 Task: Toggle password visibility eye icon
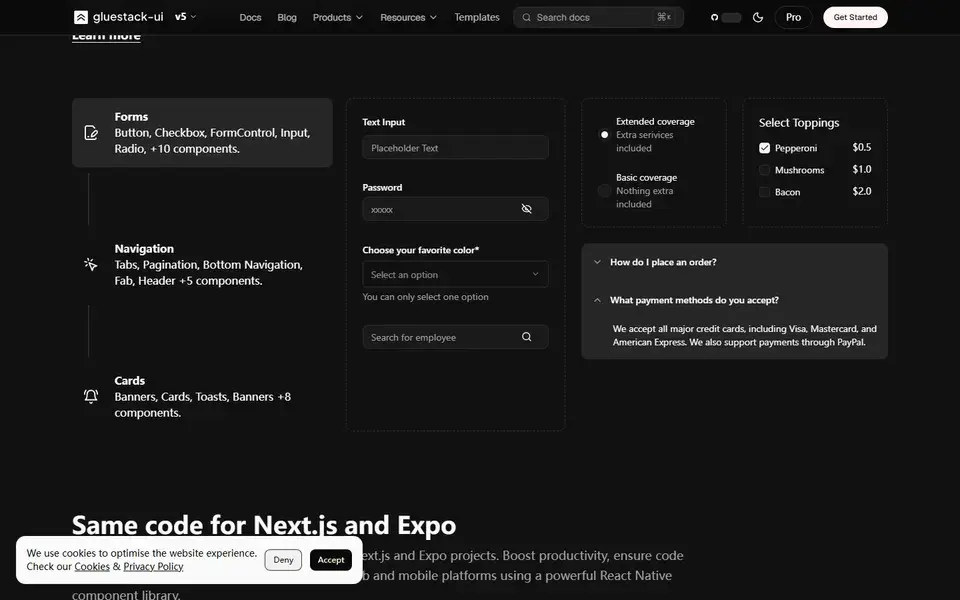pos(526,209)
